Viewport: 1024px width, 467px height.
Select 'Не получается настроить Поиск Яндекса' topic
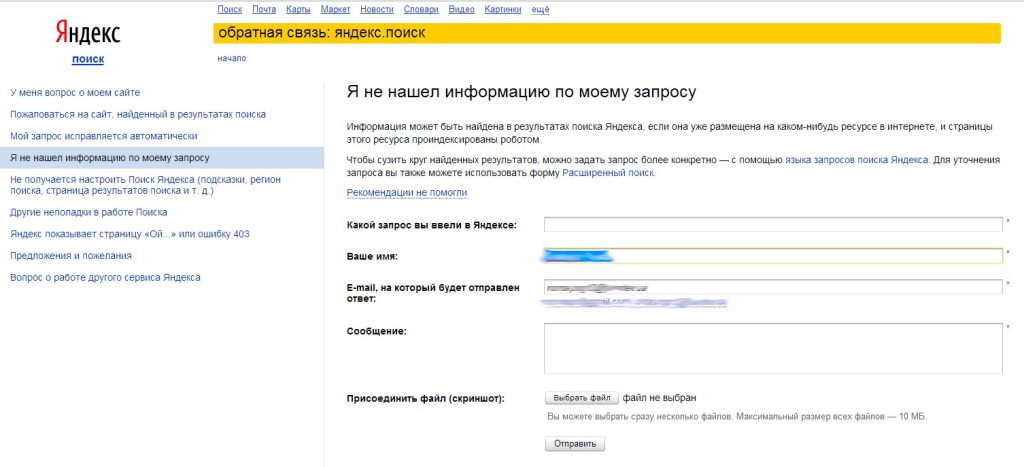pos(146,185)
